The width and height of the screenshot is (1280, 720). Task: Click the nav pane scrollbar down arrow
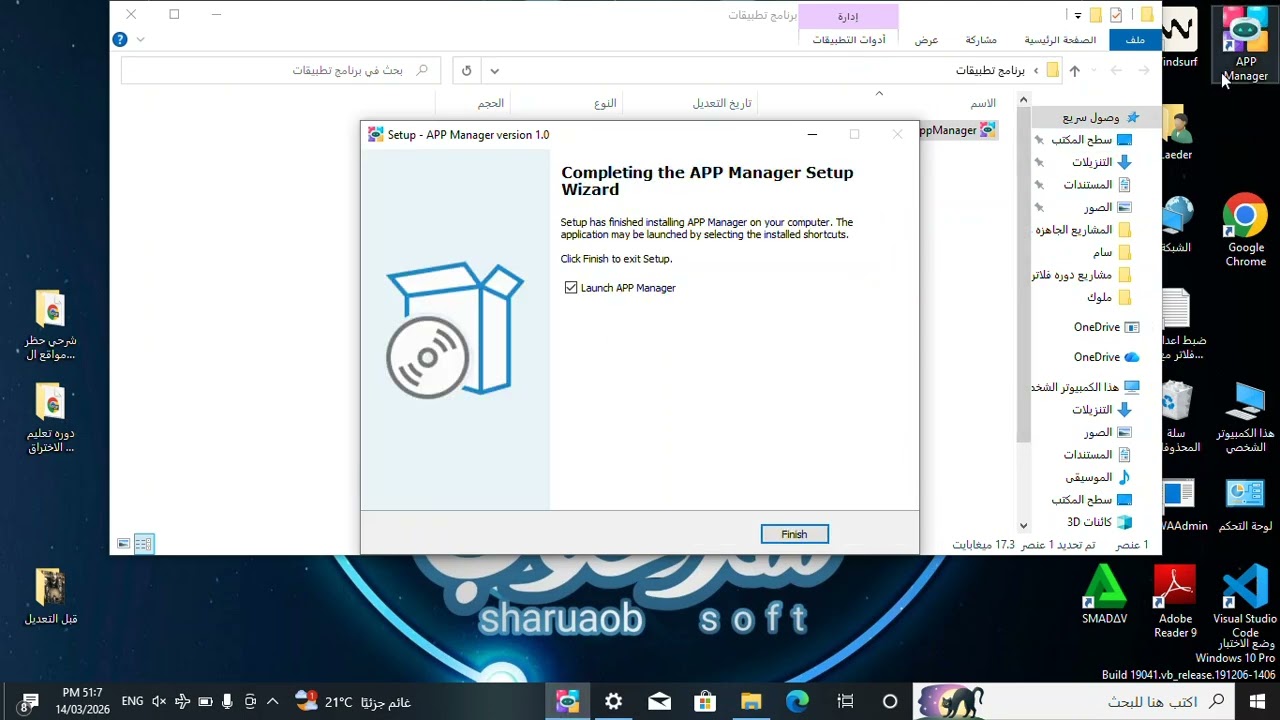pyautogui.click(x=1023, y=525)
